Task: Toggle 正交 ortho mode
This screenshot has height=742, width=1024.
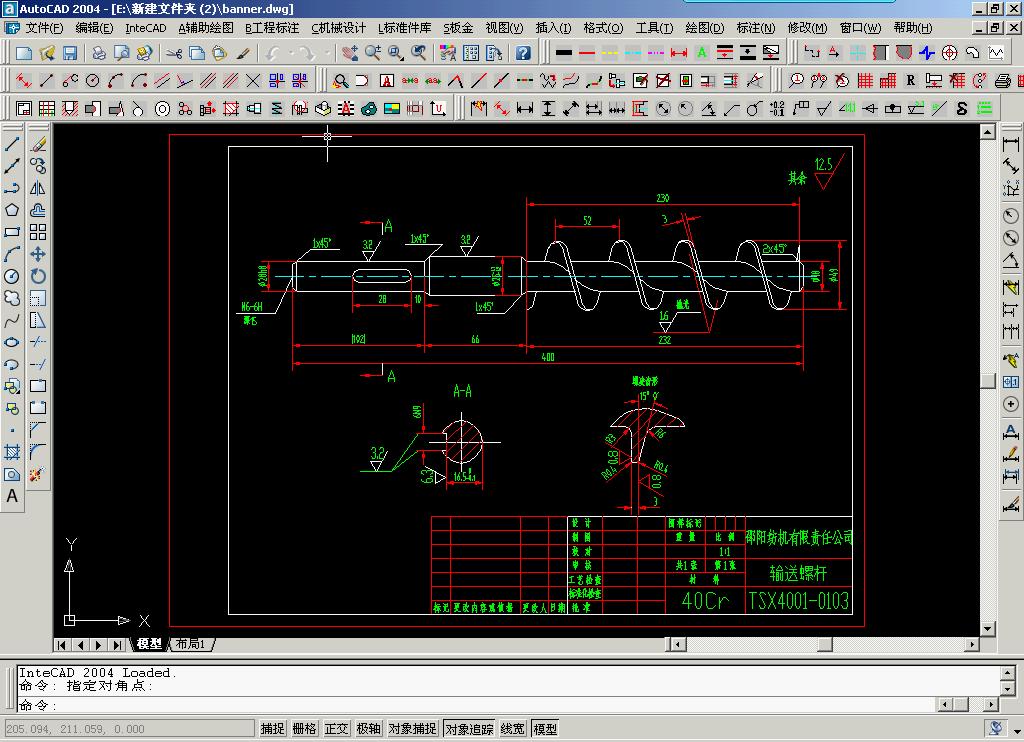Action: click(x=336, y=728)
